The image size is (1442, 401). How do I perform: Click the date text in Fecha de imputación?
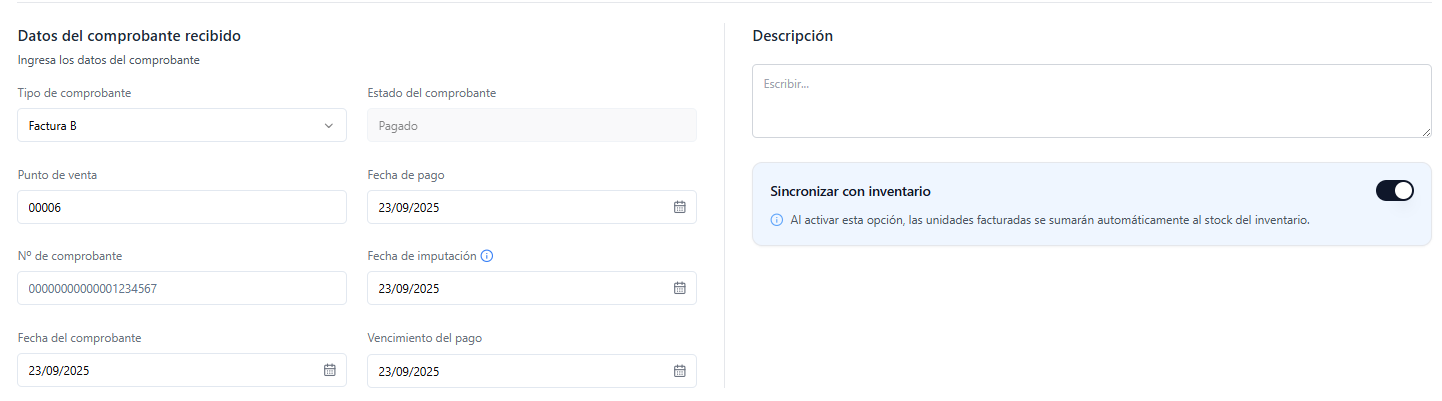tap(409, 289)
